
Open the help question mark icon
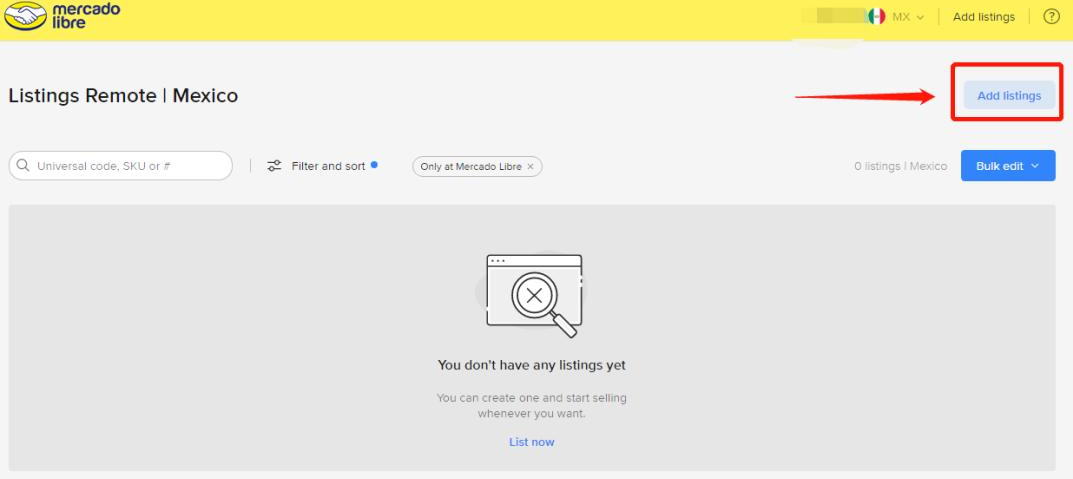pyautogui.click(x=1051, y=17)
